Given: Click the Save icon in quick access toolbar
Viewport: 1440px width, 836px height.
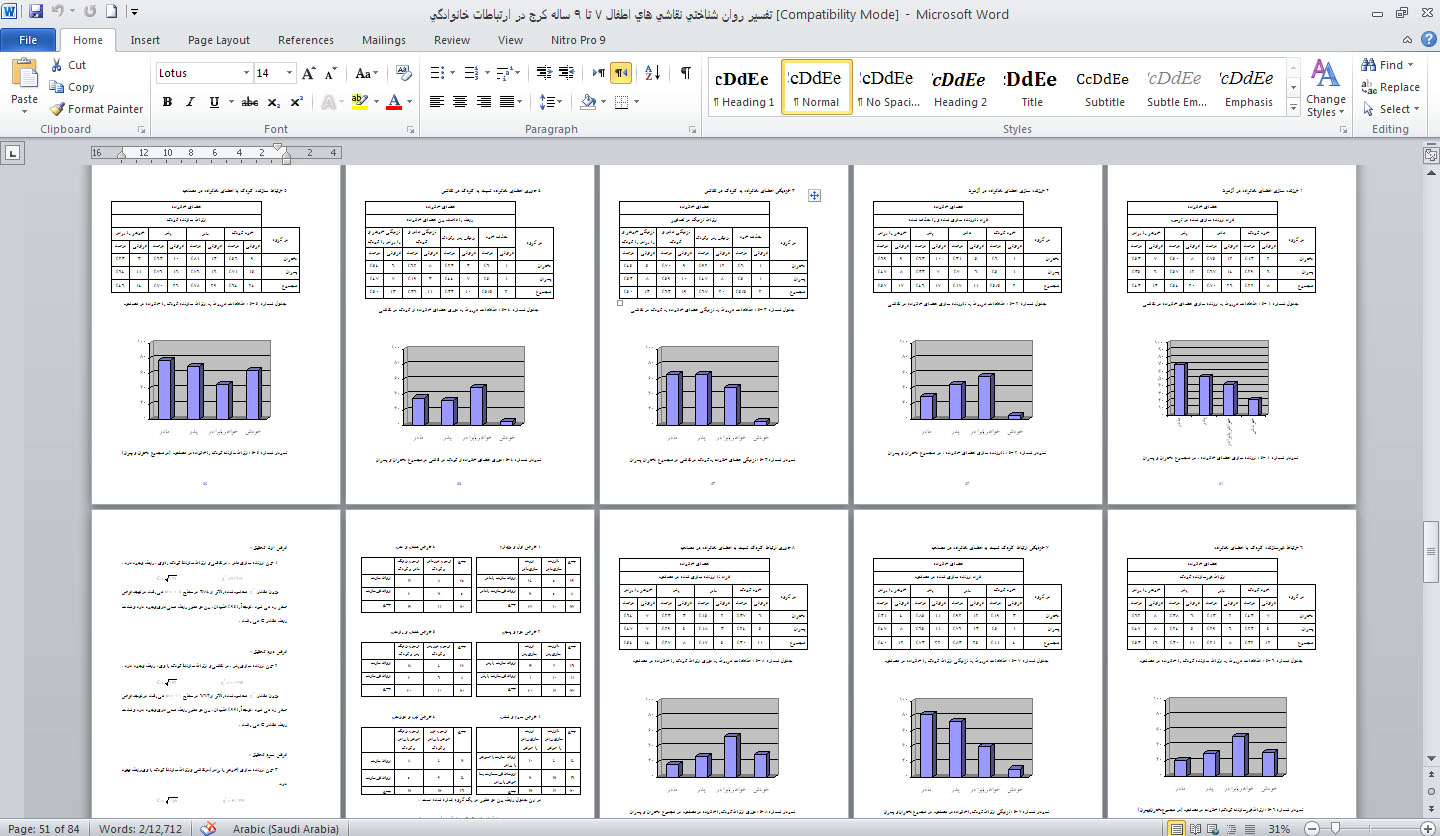Looking at the screenshot, I should tap(36, 14).
